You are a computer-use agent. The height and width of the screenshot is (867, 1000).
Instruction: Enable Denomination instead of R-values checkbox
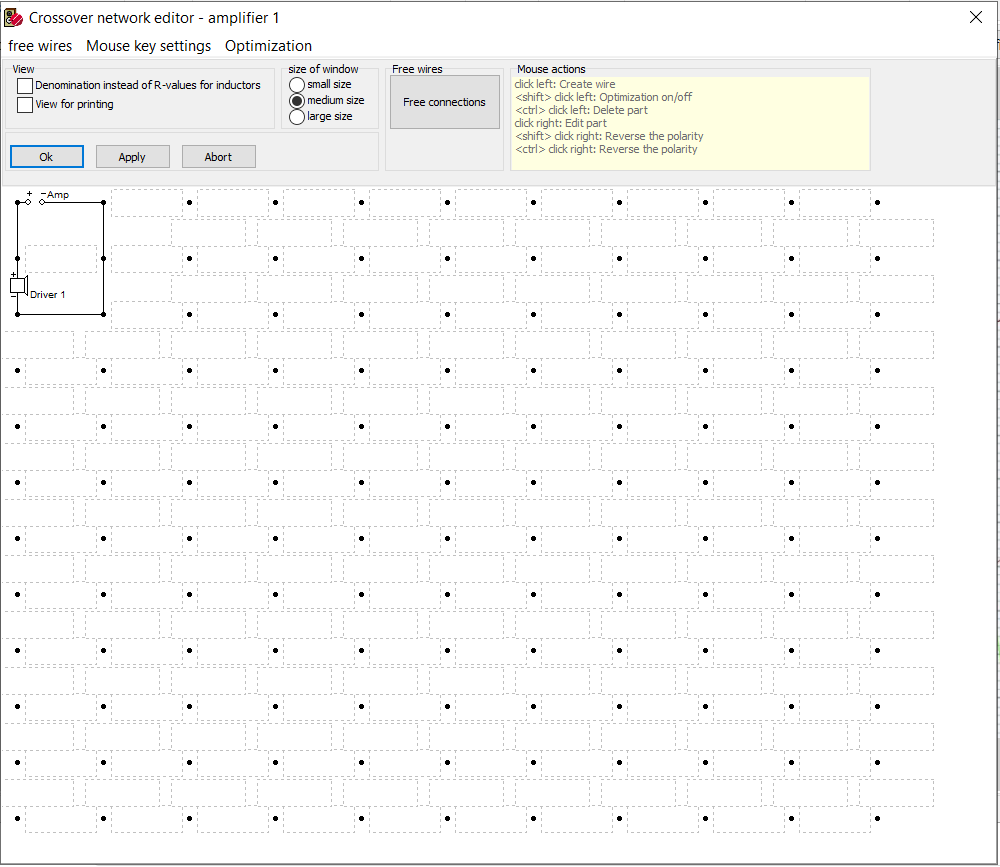(x=25, y=86)
